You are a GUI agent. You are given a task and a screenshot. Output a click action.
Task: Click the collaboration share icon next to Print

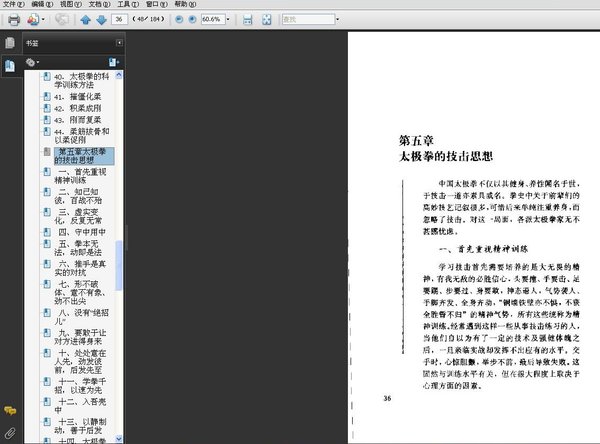(33, 20)
